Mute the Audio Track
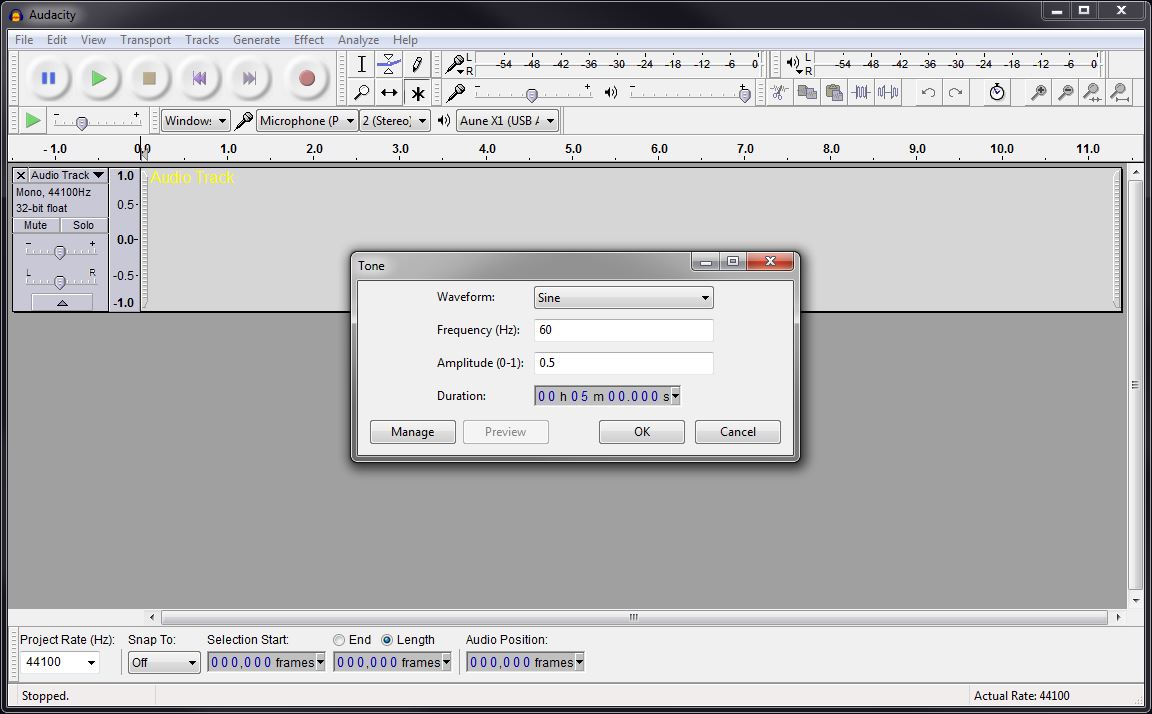 pyautogui.click(x=36, y=225)
